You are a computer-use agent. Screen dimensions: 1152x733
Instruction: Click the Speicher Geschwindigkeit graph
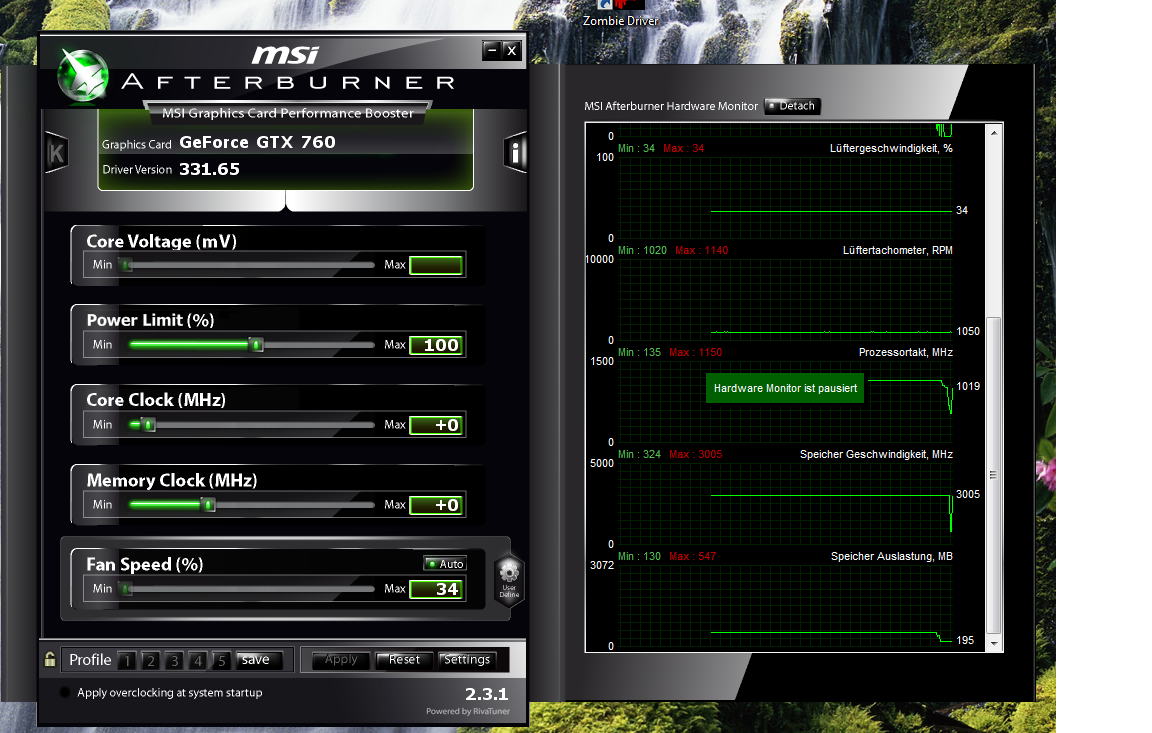(x=785, y=503)
